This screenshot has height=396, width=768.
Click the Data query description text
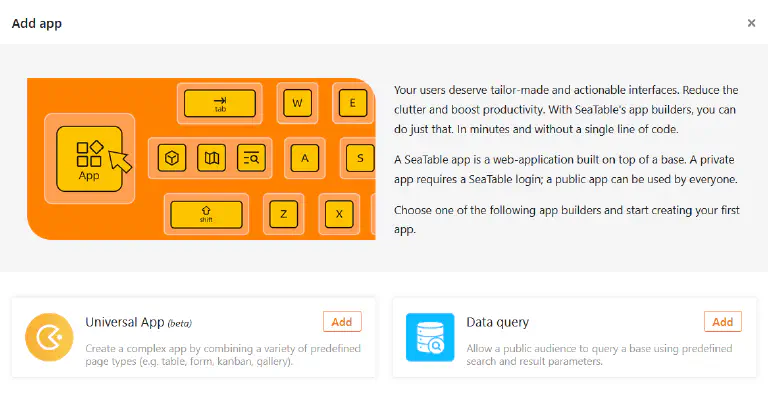point(599,355)
